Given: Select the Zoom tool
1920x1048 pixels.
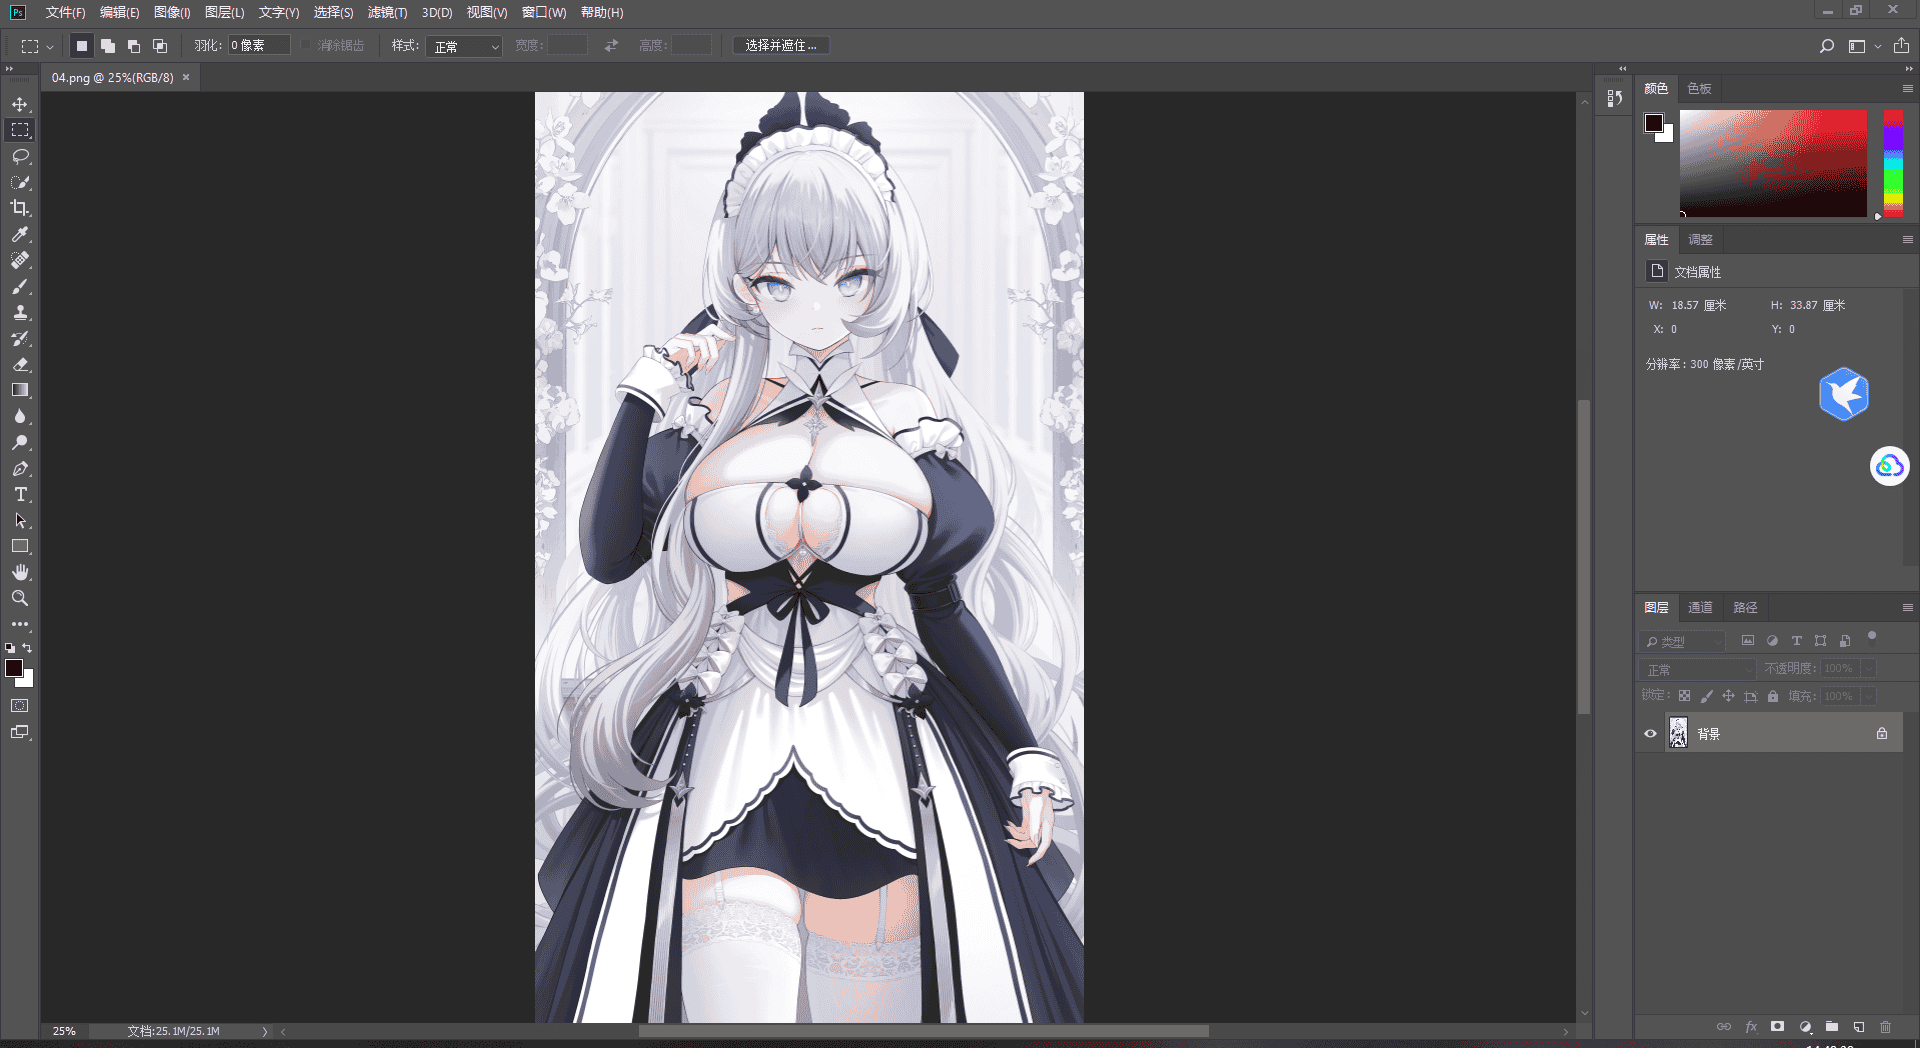Looking at the screenshot, I should click(20, 598).
